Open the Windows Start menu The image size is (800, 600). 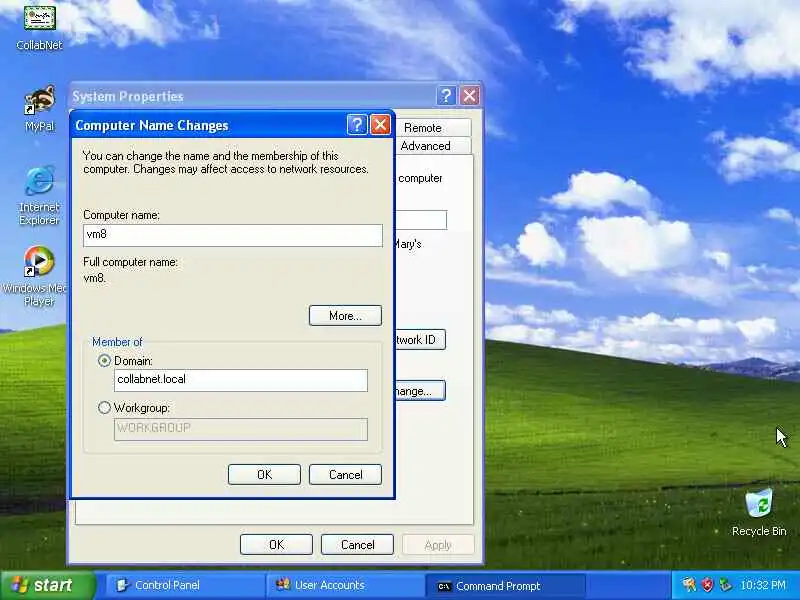click(48, 585)
